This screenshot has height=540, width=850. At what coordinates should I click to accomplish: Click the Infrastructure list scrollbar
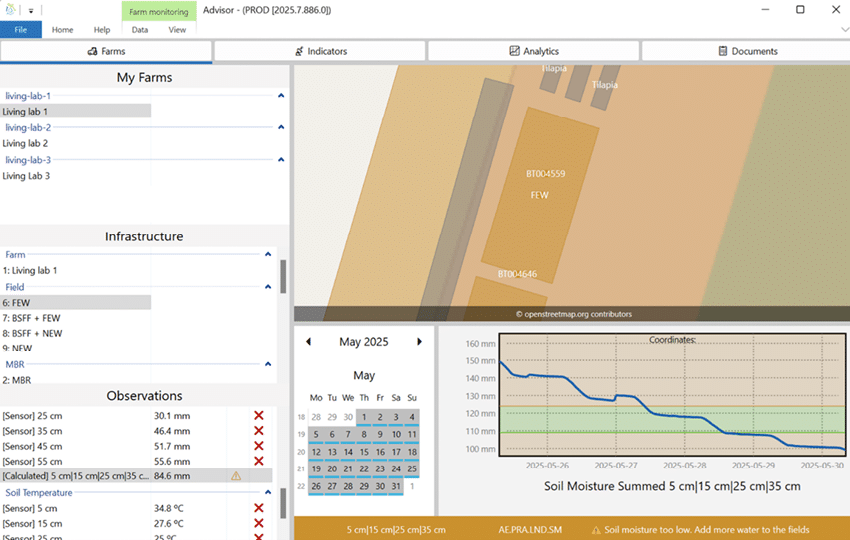click(283, 277)
